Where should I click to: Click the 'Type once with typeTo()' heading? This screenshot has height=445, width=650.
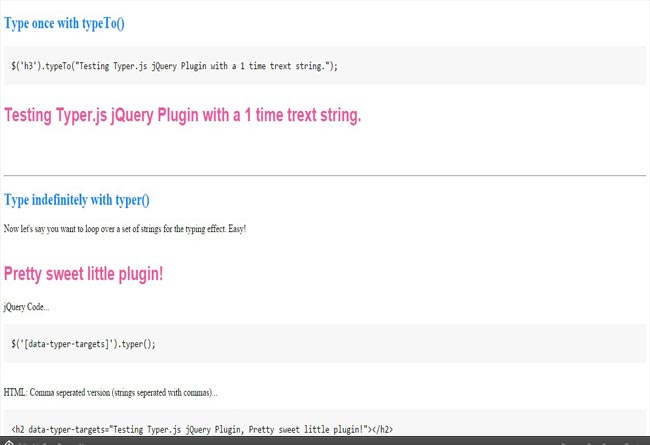tap(64, 23)
